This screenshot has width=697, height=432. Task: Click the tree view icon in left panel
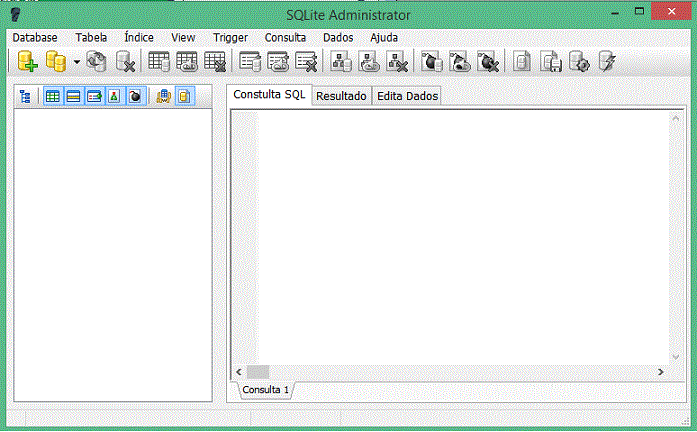coord(25,96)
